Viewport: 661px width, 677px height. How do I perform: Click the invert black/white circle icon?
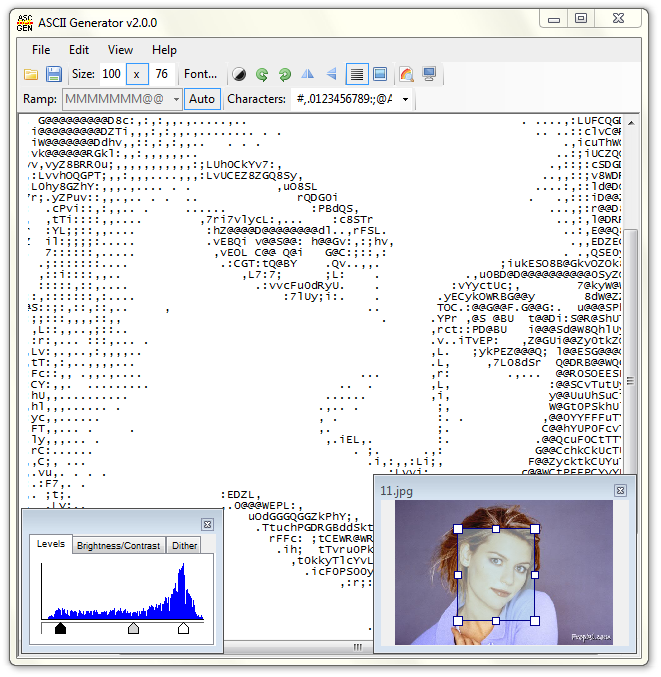pyautogui.click(x=239, y=74)
